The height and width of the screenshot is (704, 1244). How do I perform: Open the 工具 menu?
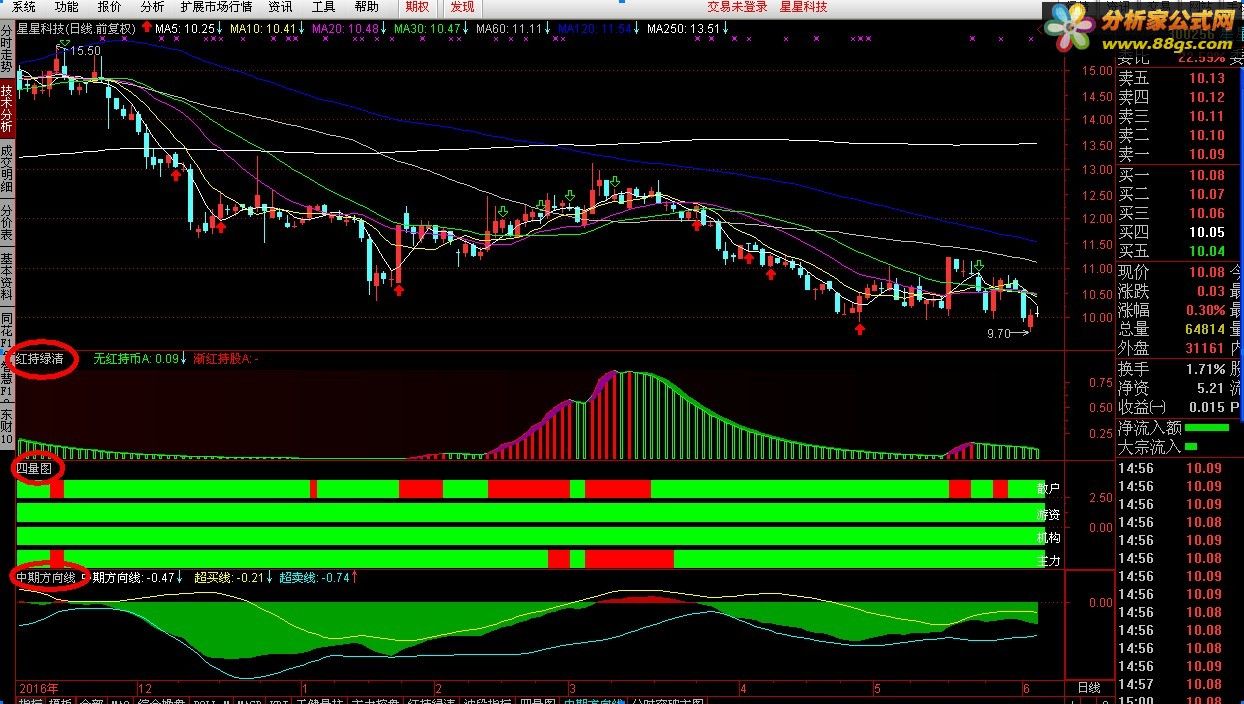click(x=324, y=7)
